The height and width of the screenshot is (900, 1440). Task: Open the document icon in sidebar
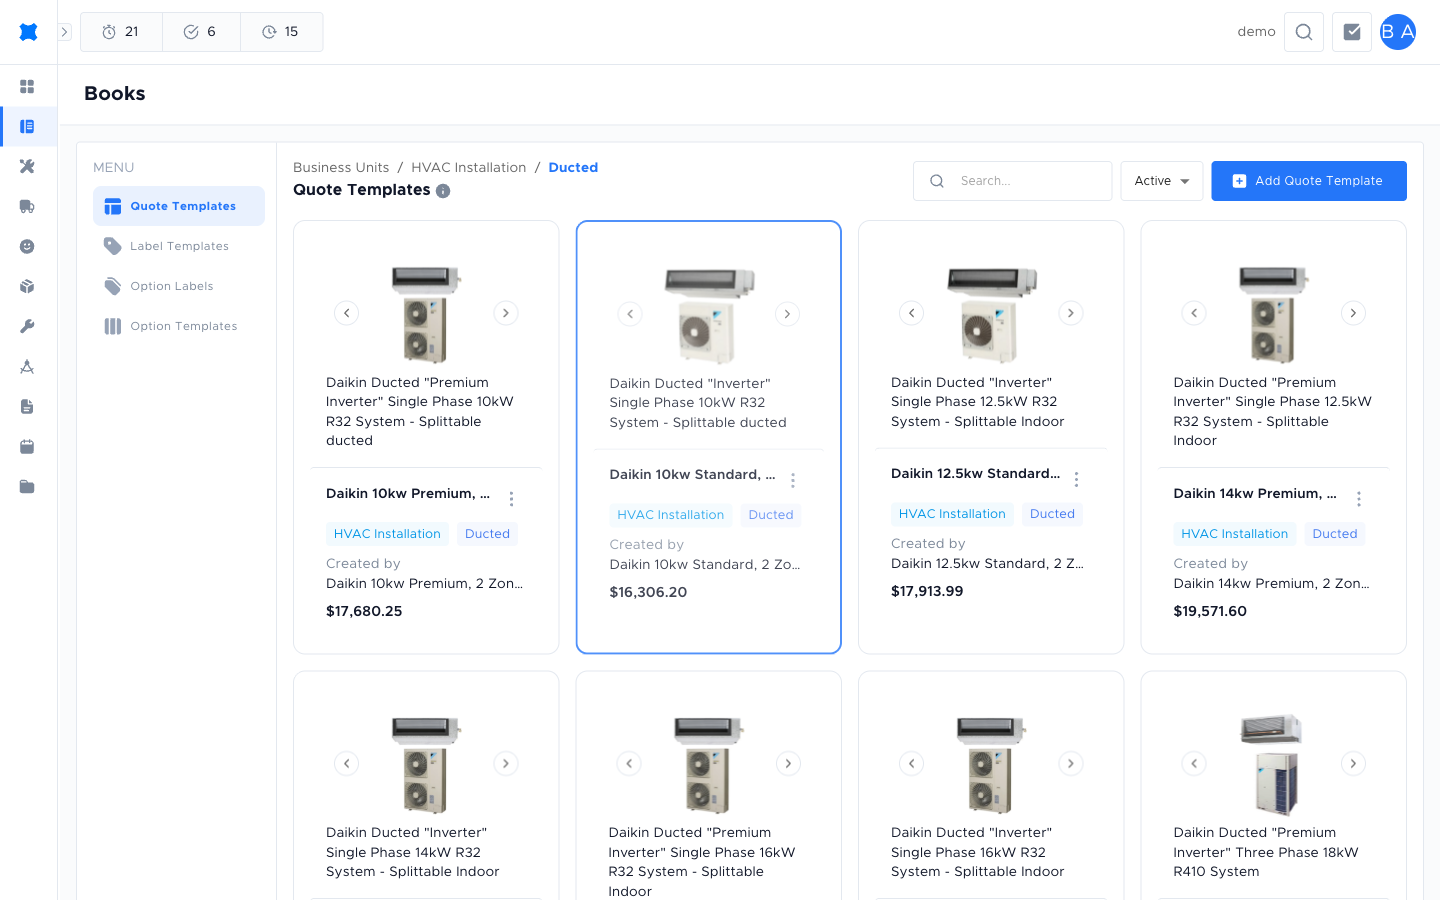coord(27,407)
